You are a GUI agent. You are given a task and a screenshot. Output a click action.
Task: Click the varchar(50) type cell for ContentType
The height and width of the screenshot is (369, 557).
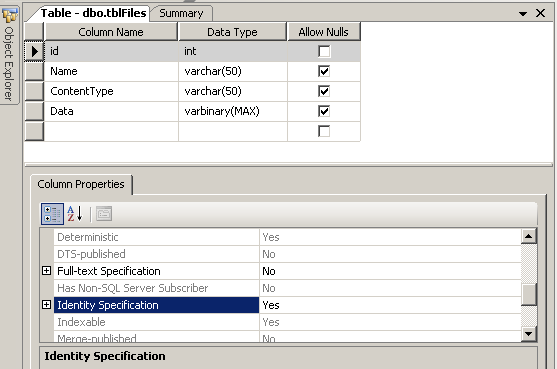point(233,91)
